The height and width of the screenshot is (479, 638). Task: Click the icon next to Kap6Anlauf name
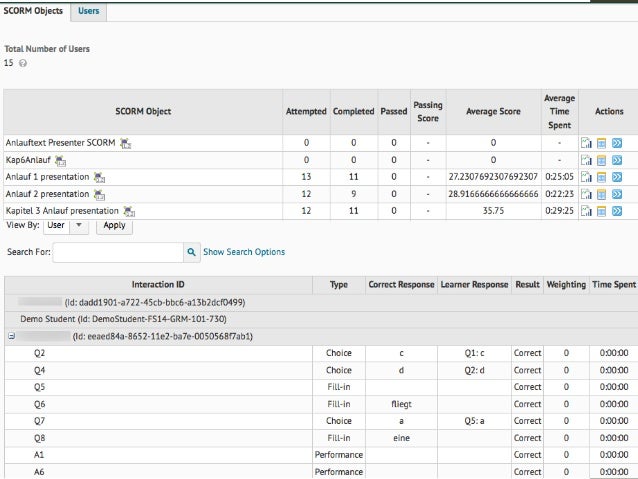click(61, 160)
